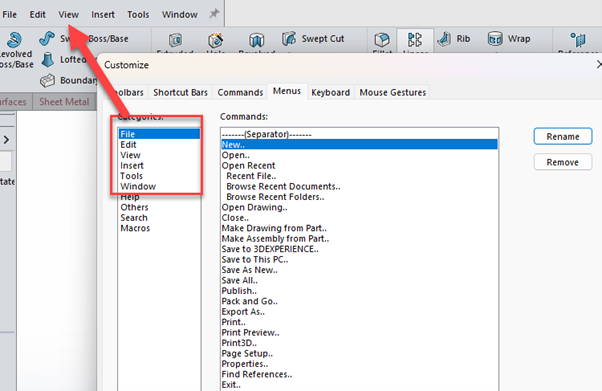Open the Insert menu in menu bar

103,15
